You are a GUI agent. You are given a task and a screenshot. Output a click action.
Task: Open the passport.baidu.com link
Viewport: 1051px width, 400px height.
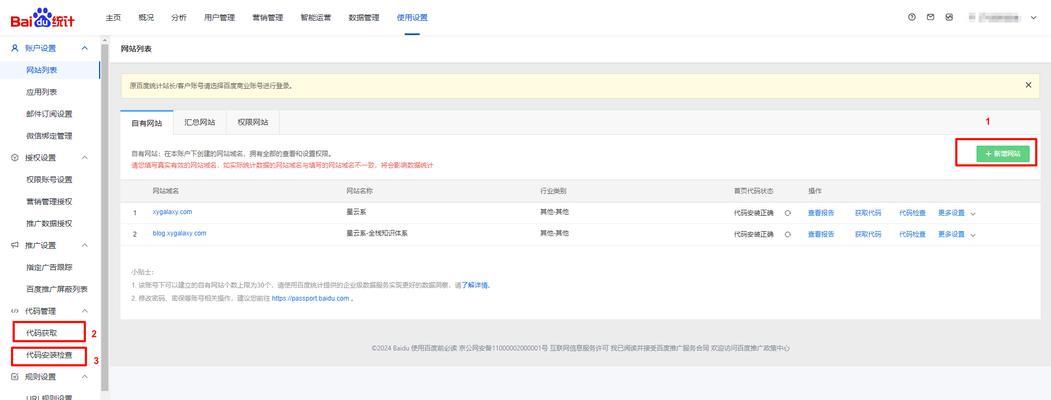pos(311,298)
